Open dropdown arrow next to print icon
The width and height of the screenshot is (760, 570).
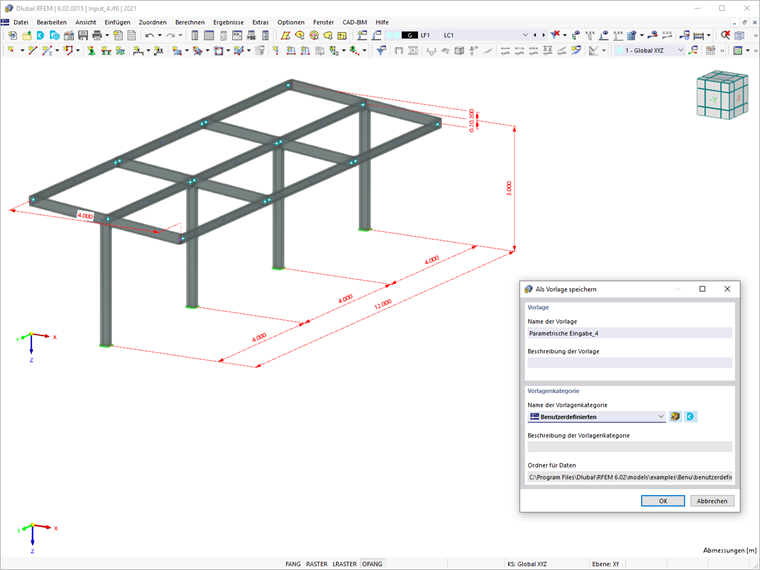(107, 35)
